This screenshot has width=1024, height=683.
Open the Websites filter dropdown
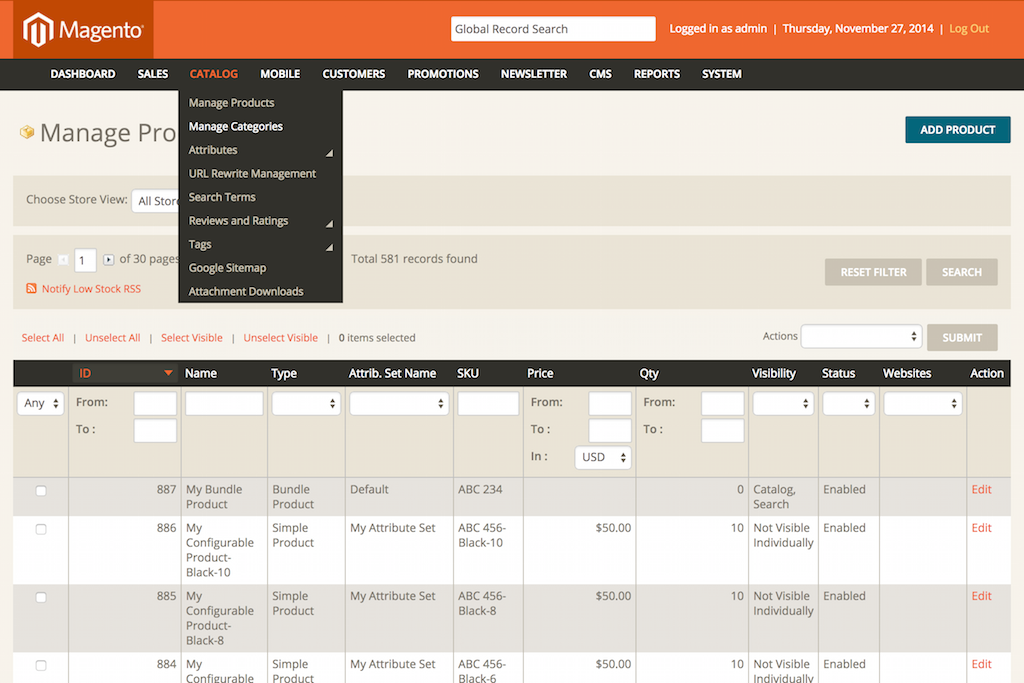[x=923, y=404]
